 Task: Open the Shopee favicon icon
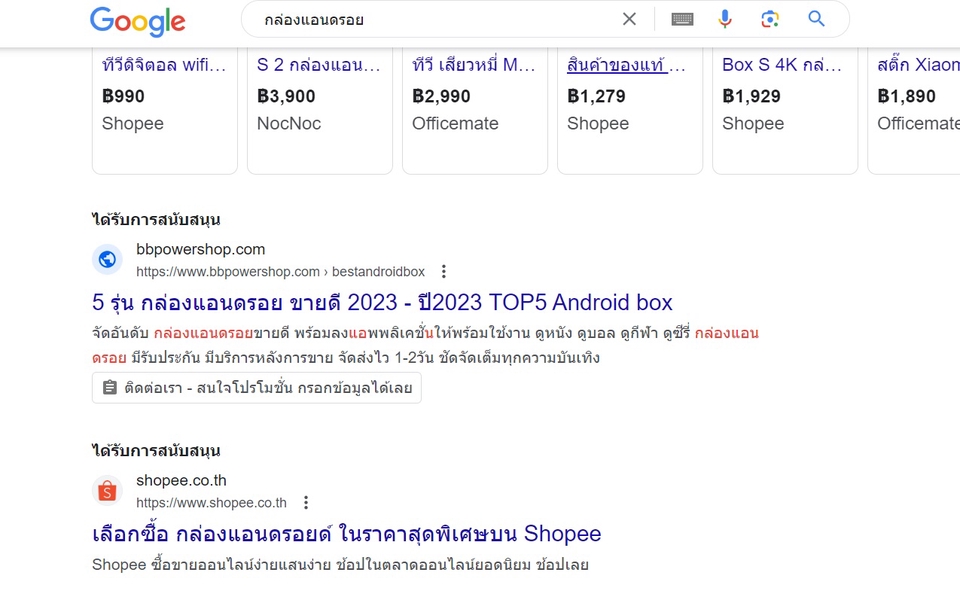tap(107, 491)
